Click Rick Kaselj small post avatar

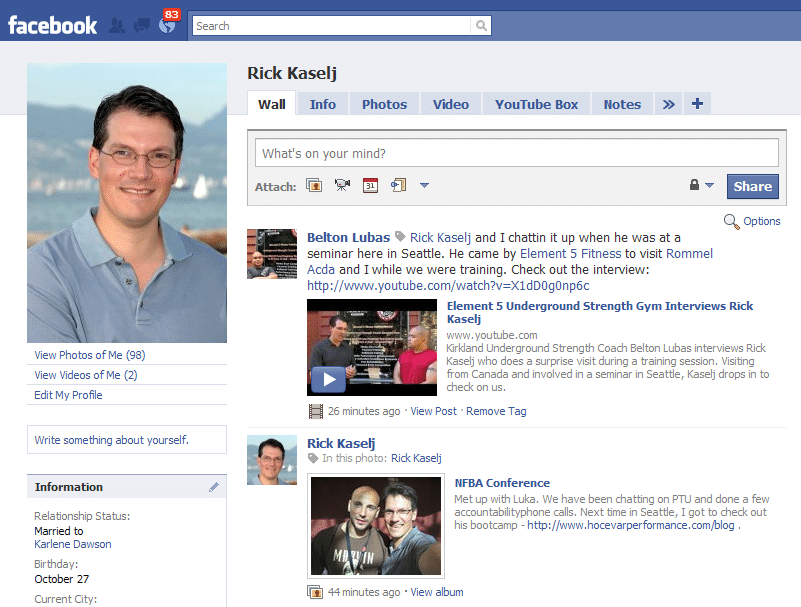272,460
